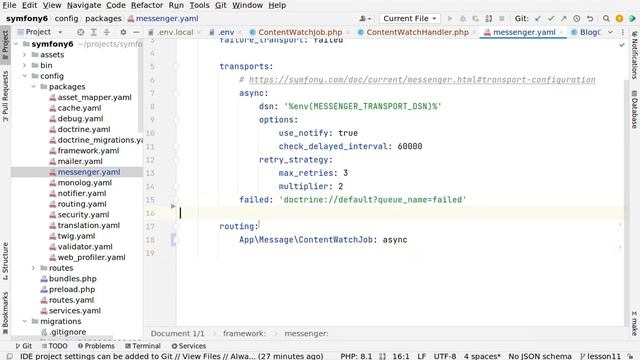Open the Structure tool window

[5, 261]
